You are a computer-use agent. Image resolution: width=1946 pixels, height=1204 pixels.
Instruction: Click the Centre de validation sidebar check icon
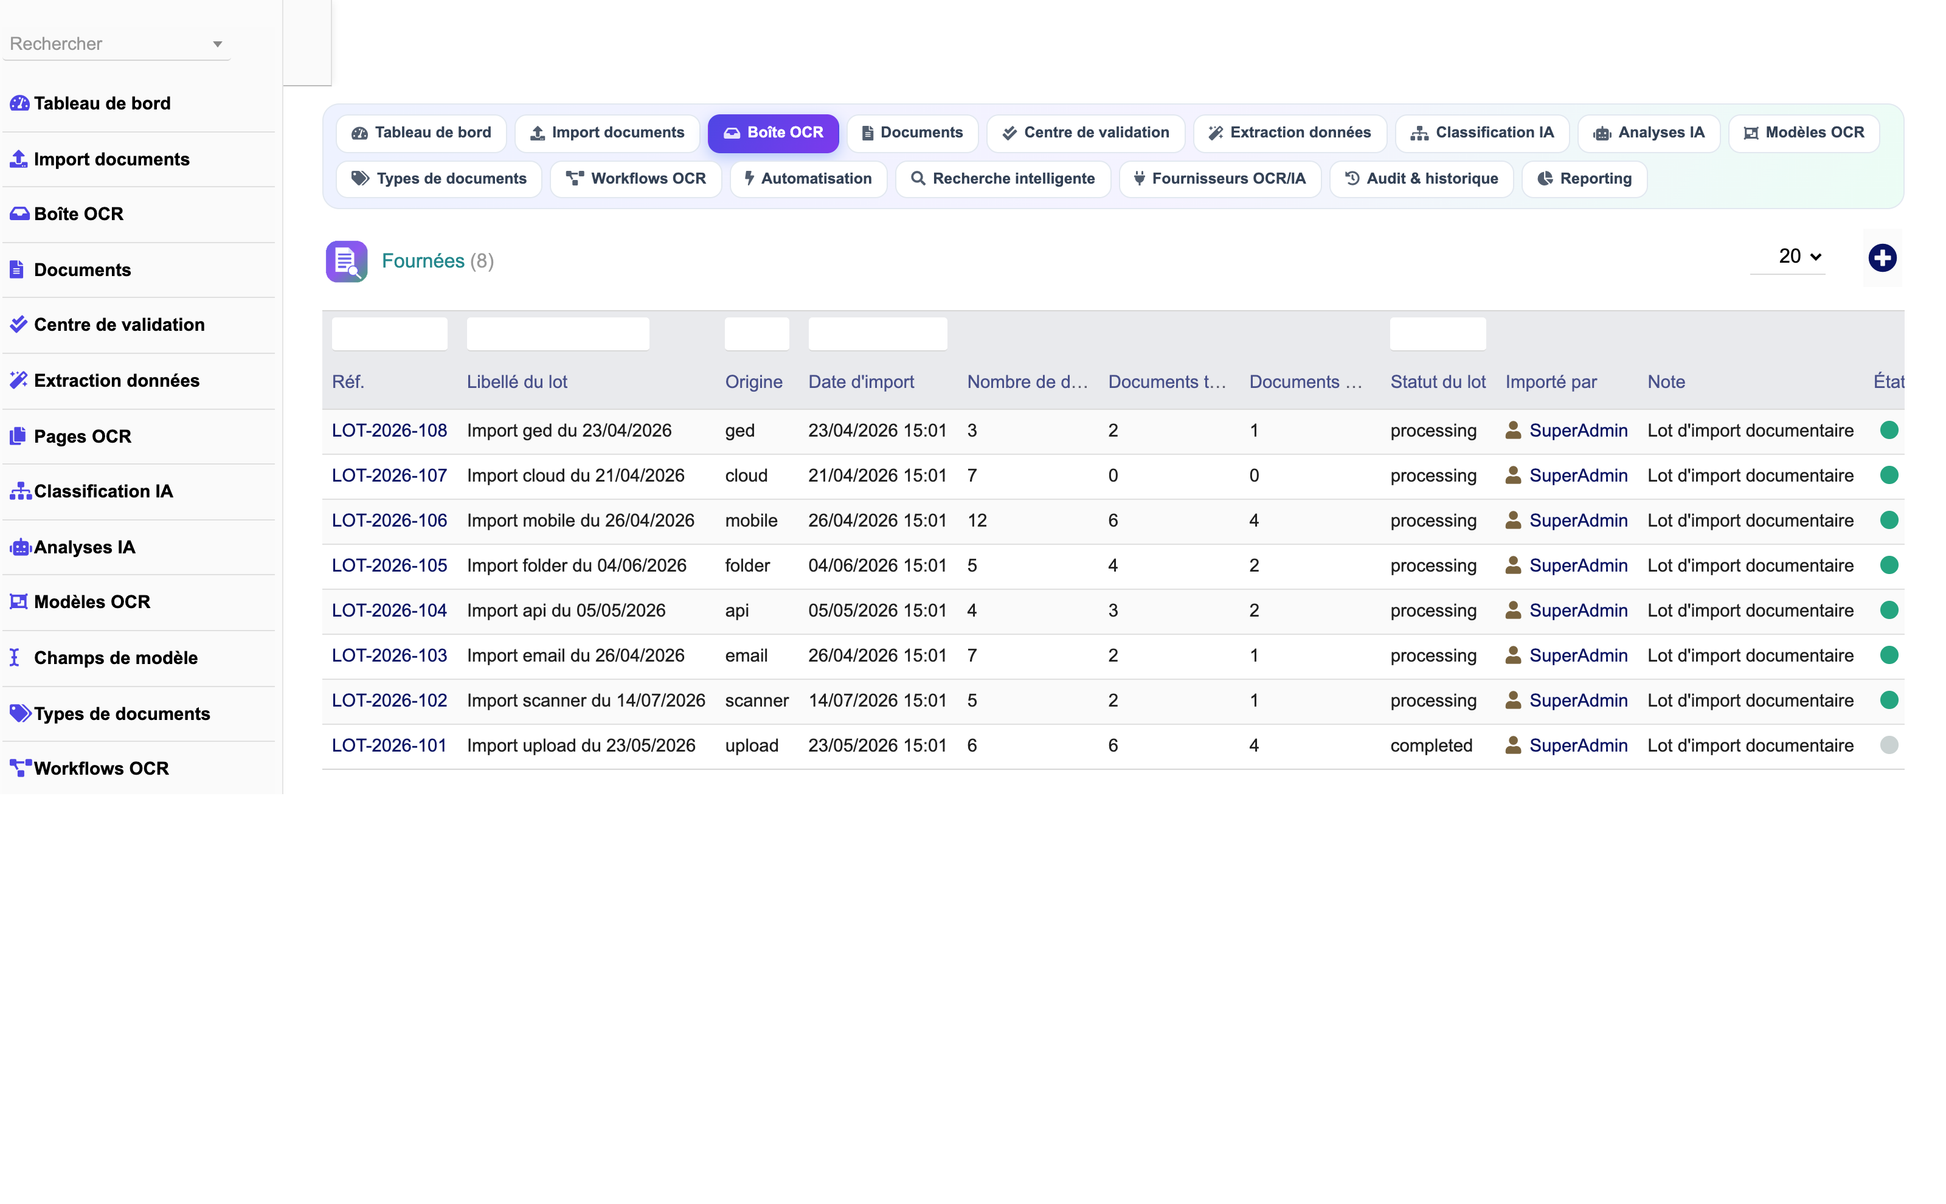[x=18, y=325]
